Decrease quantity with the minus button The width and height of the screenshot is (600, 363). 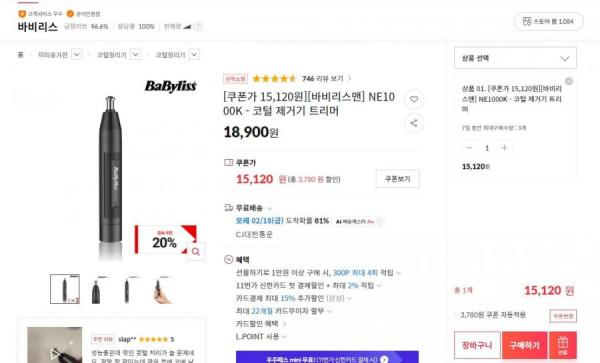[469, 148]
